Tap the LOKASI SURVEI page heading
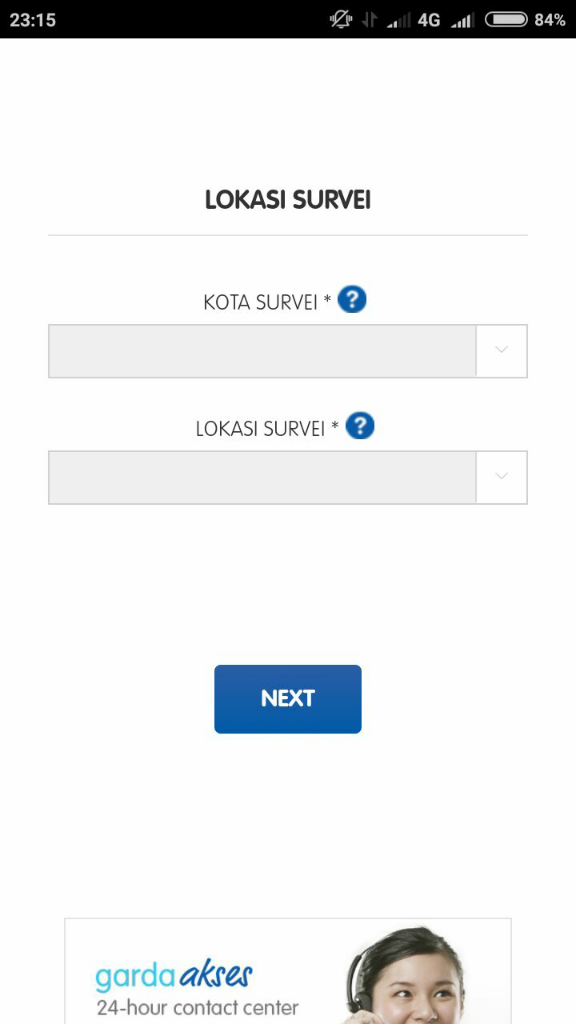The image size is (576, 1024). [288, 200]
